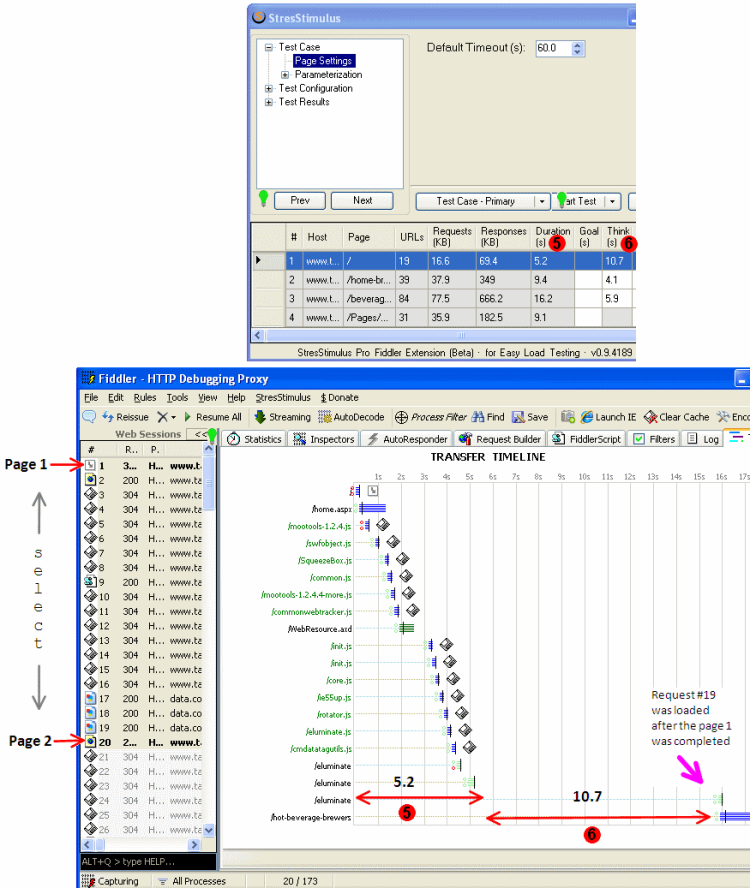Click All Processes filter in status bar

point(192,881)
